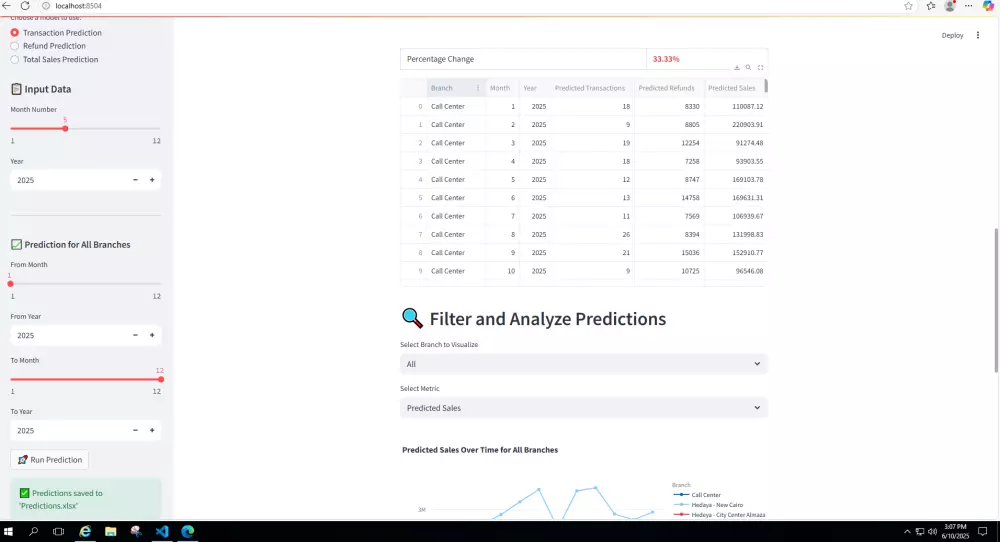1000x542 pixels.
Task: Click the From Year input field
Action: click(69, 335)
